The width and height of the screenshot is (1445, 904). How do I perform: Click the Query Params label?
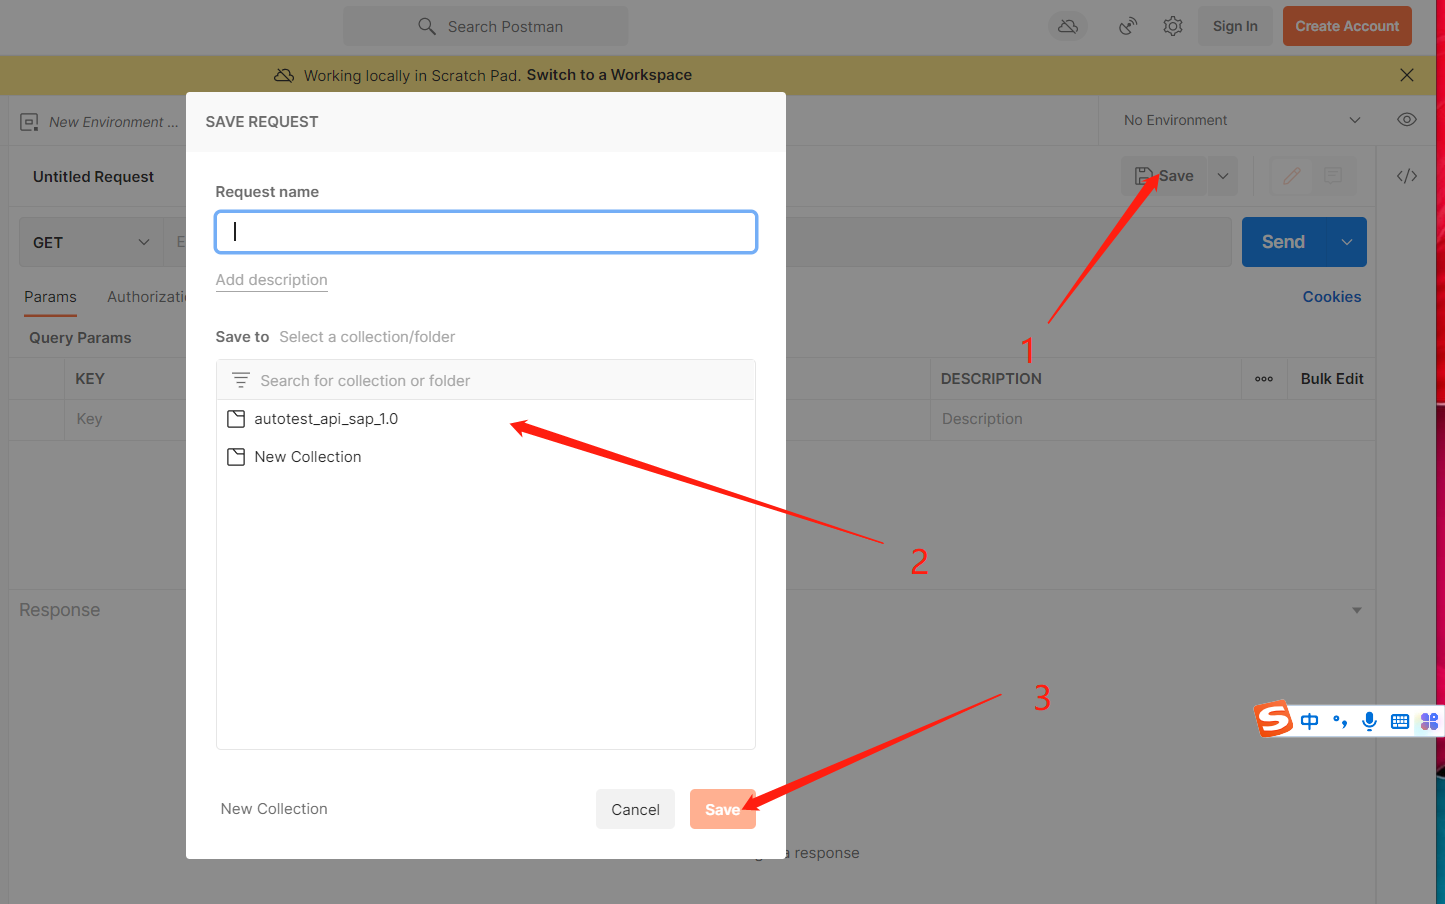[80, 338]
